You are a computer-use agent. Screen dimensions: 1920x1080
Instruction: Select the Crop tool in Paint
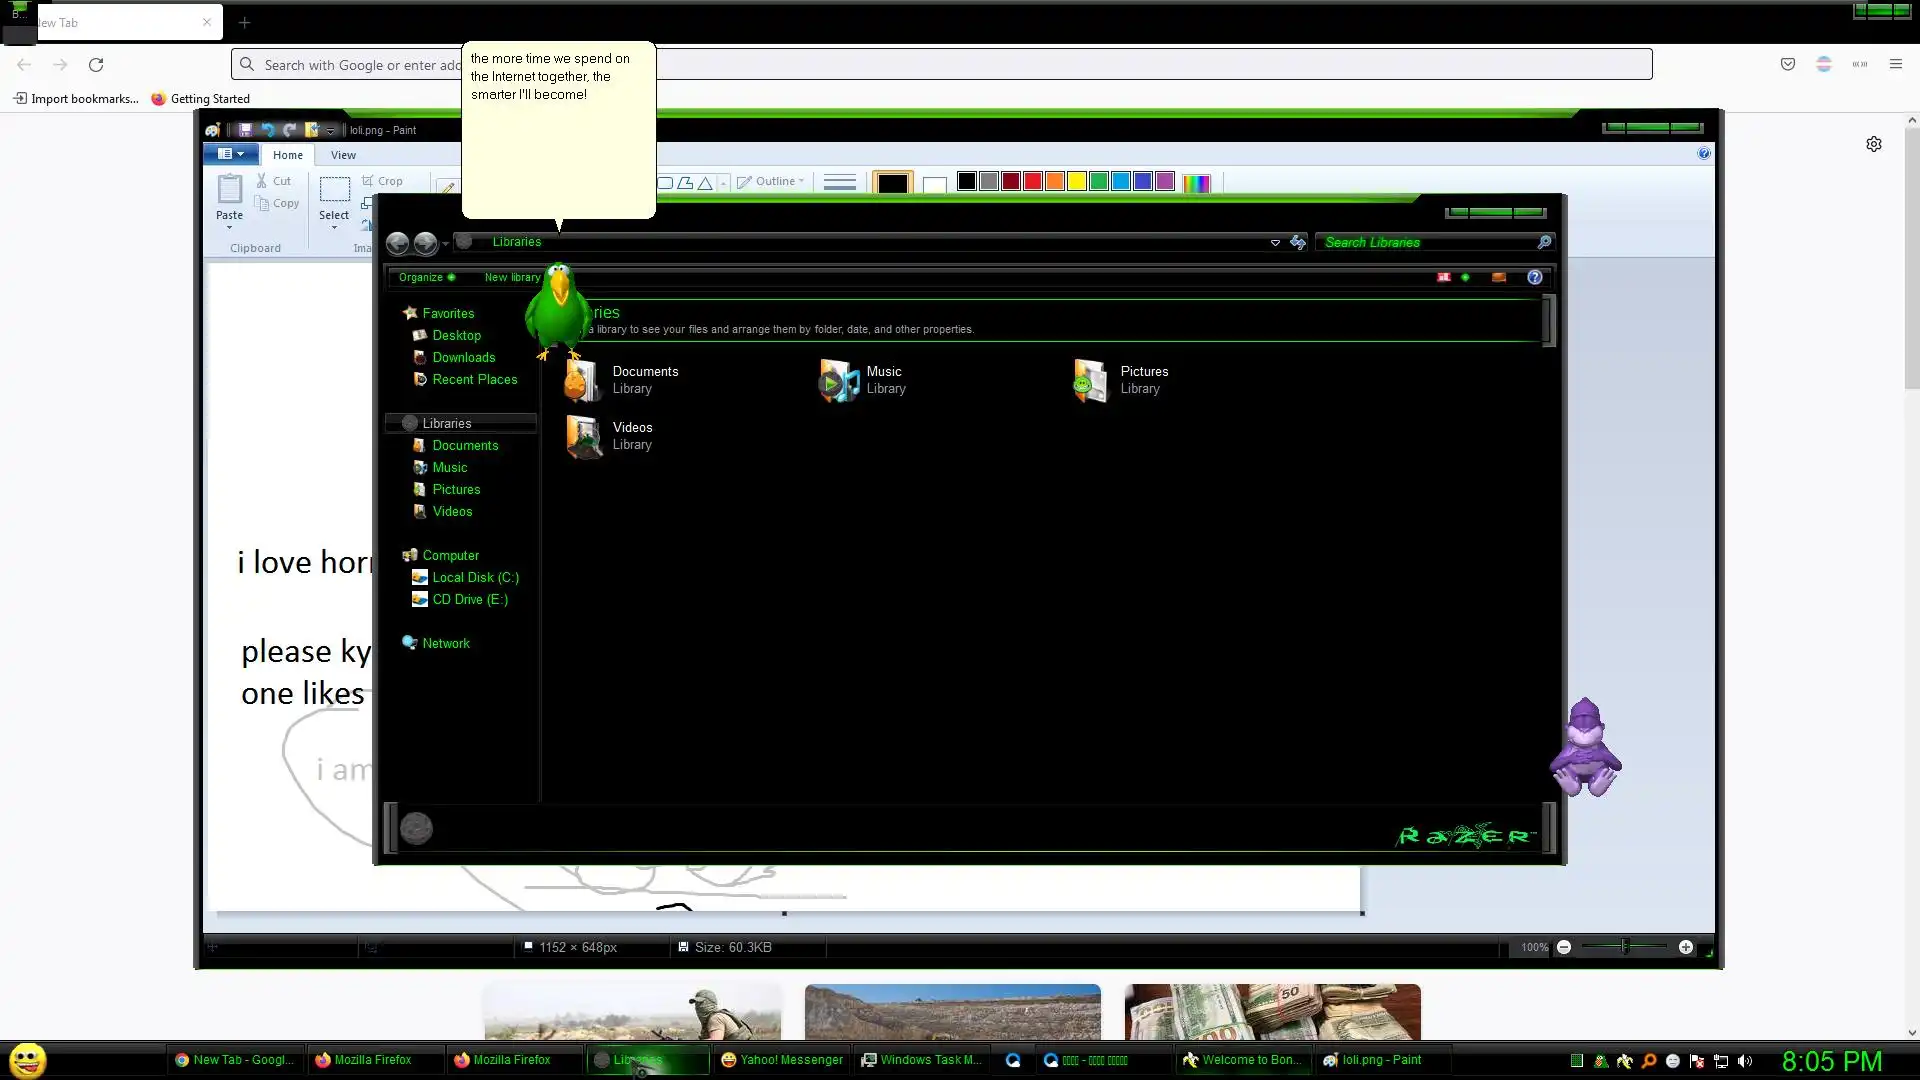pyautogui.click(x=382, y=181)
